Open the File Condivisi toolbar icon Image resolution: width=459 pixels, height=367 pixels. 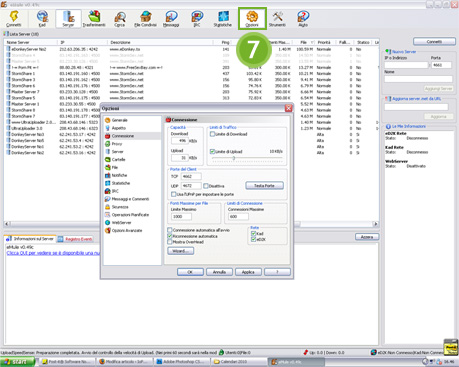click(145, 19)
